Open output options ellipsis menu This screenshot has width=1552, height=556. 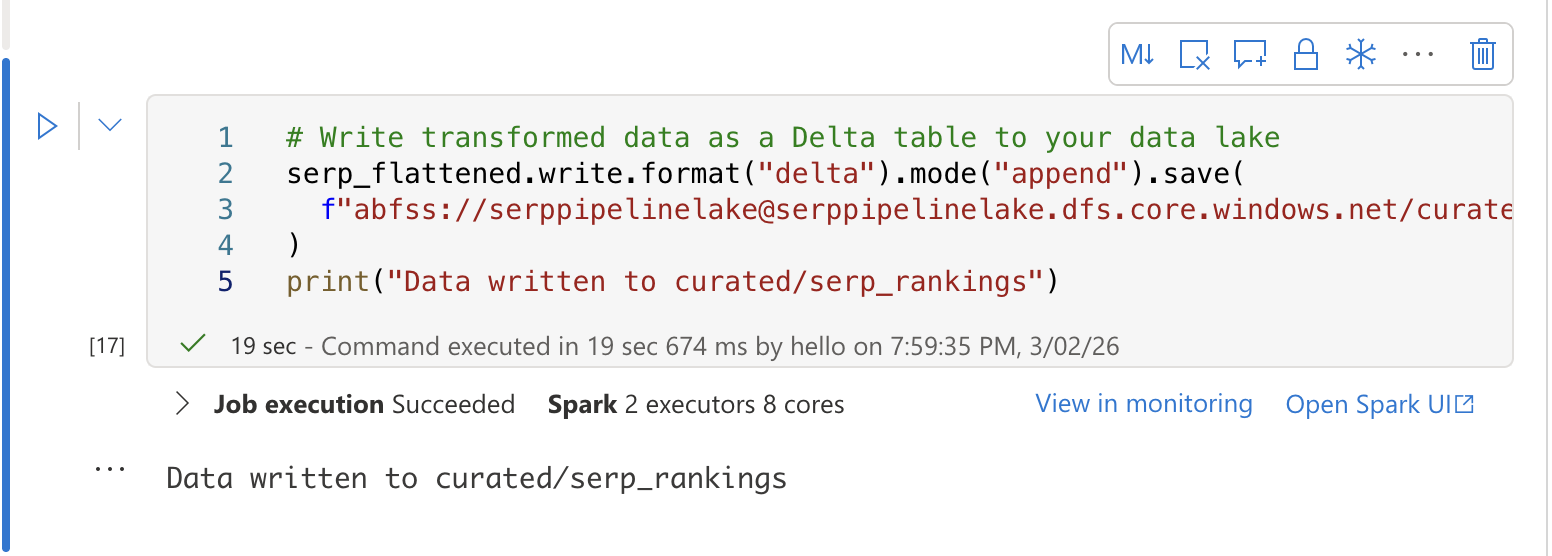click(109, 468)
